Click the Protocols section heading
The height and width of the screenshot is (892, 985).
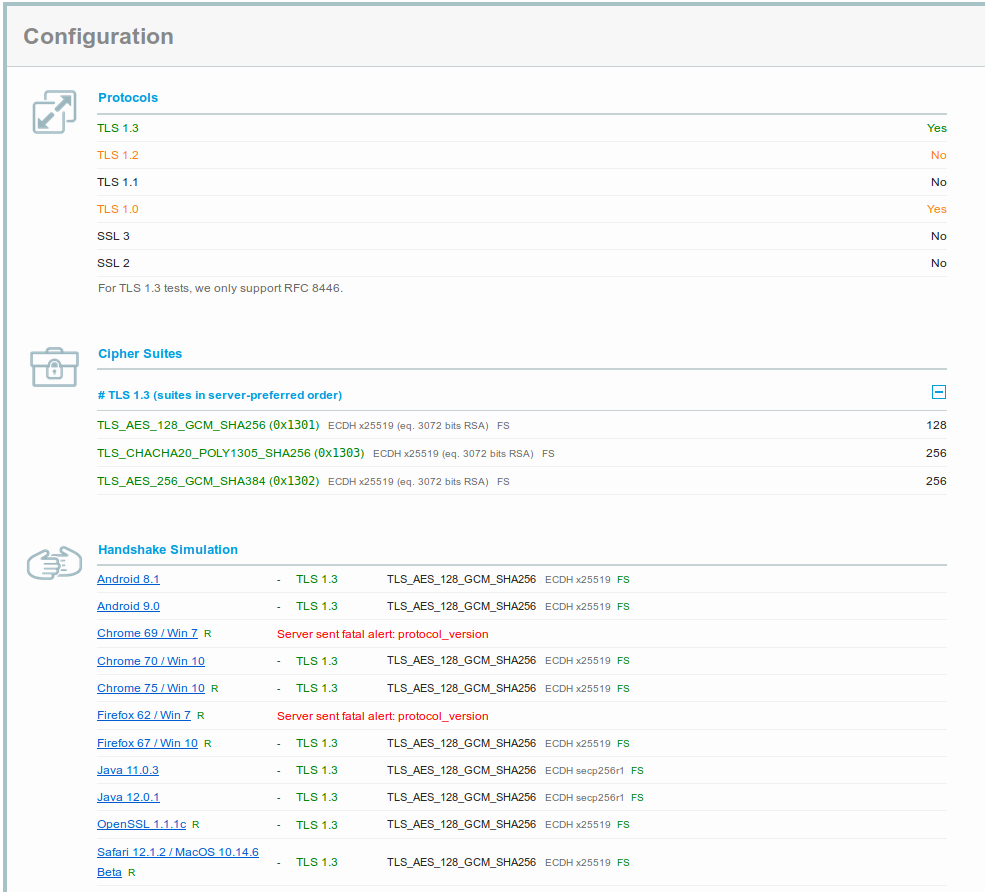pyautogui.click(x=128, y=97)
